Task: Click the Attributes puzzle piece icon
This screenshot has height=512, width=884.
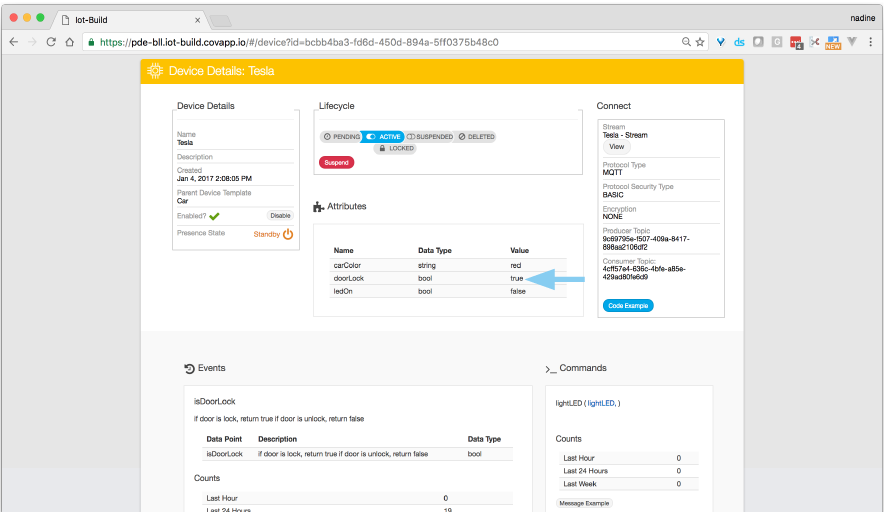Action: (319, 207)
